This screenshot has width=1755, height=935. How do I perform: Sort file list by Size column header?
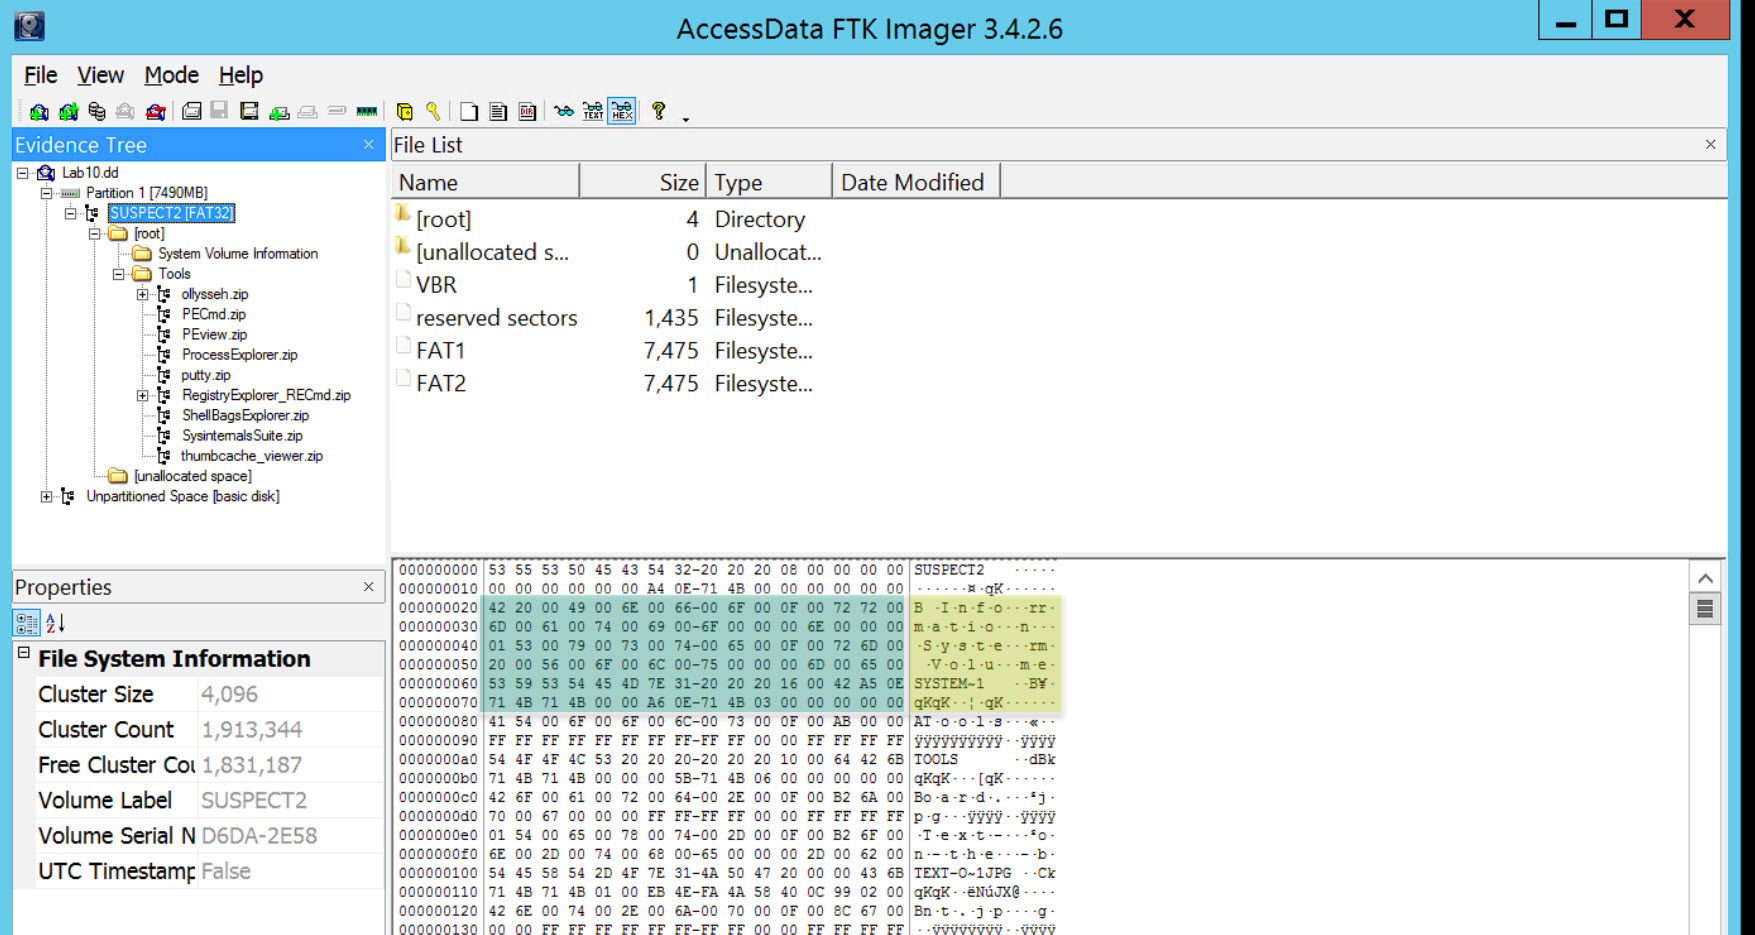pyautogui.click(x=677, y=183)
